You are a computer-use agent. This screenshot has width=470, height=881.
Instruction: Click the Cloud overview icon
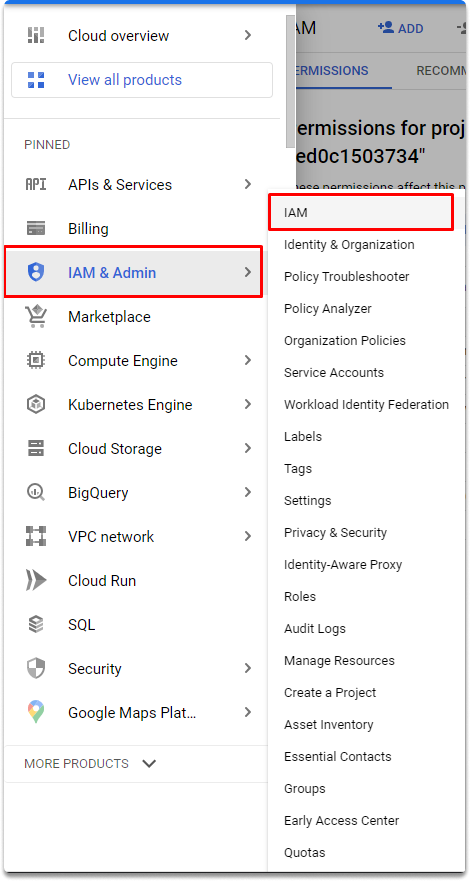(x=36, y=35)
